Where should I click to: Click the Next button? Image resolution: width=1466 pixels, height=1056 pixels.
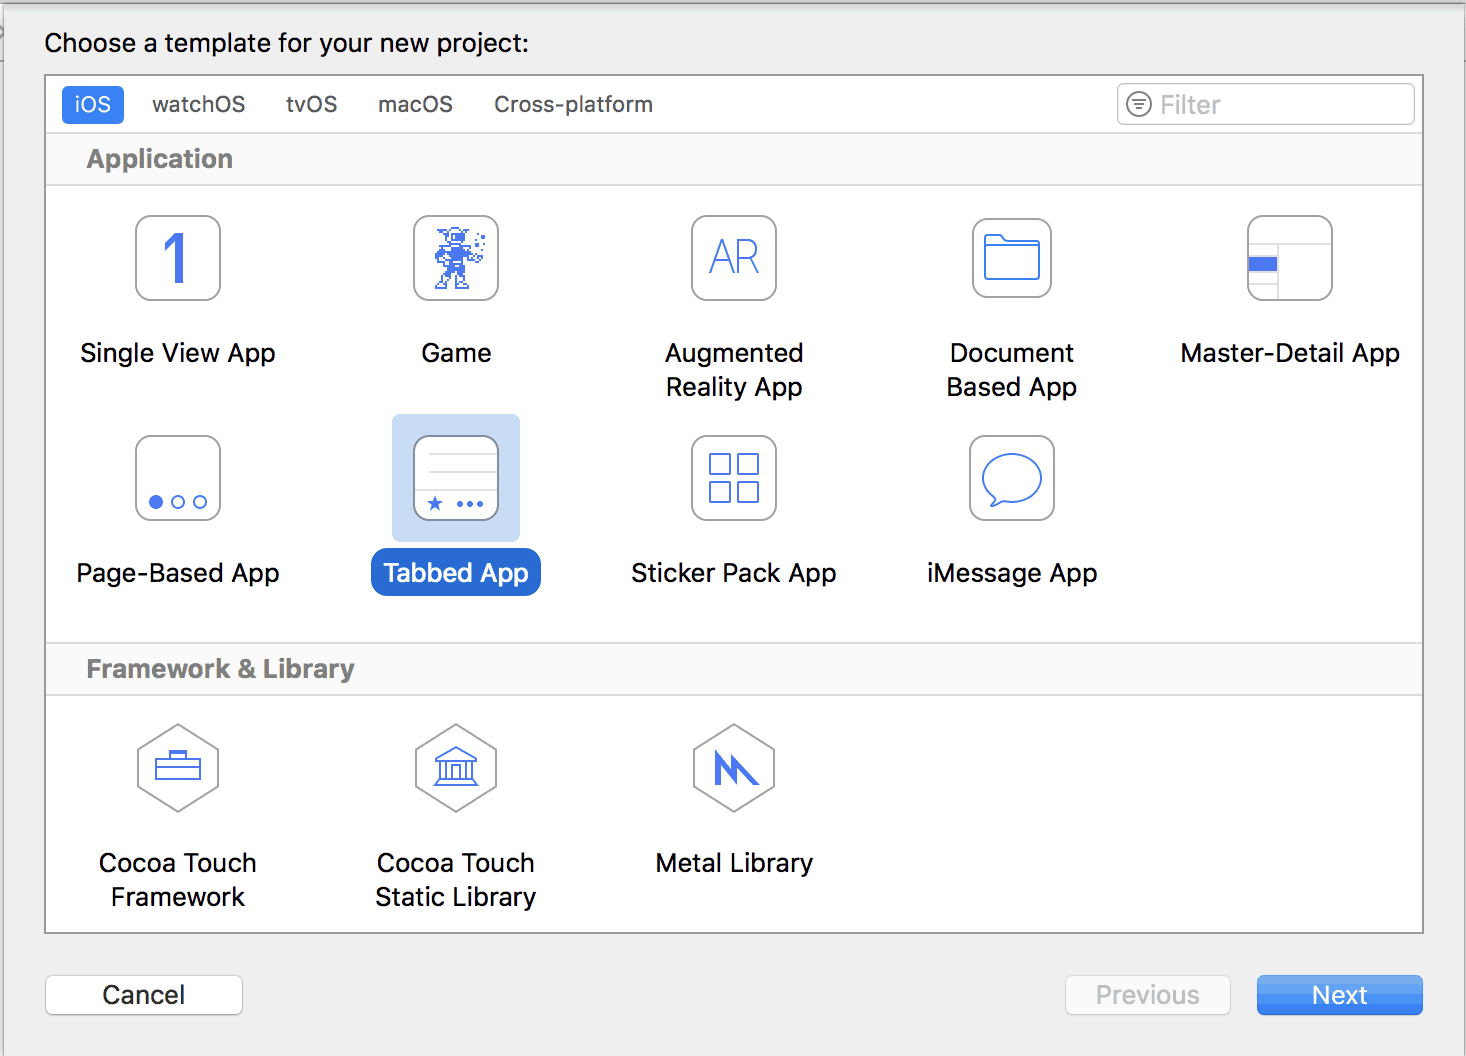[1339, 994]
